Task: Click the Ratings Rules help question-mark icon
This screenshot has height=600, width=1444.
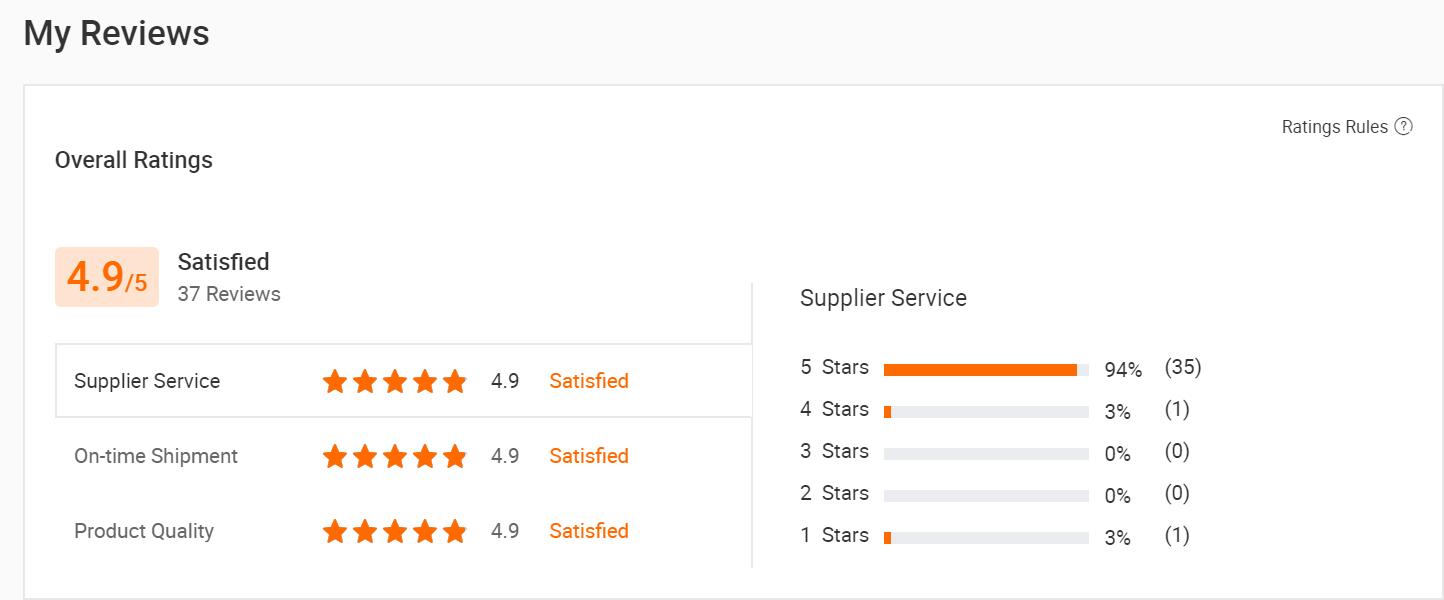Action: click(1404, 127)
